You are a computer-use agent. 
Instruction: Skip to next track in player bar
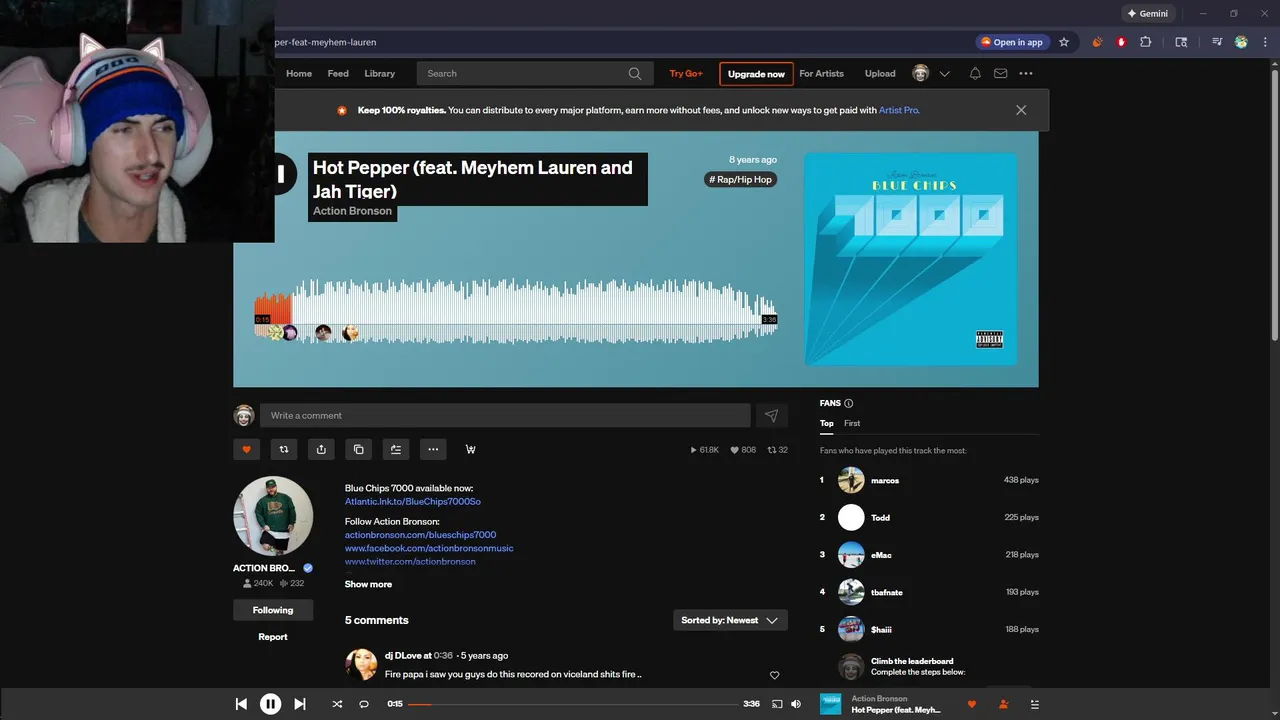coord(300,704)
